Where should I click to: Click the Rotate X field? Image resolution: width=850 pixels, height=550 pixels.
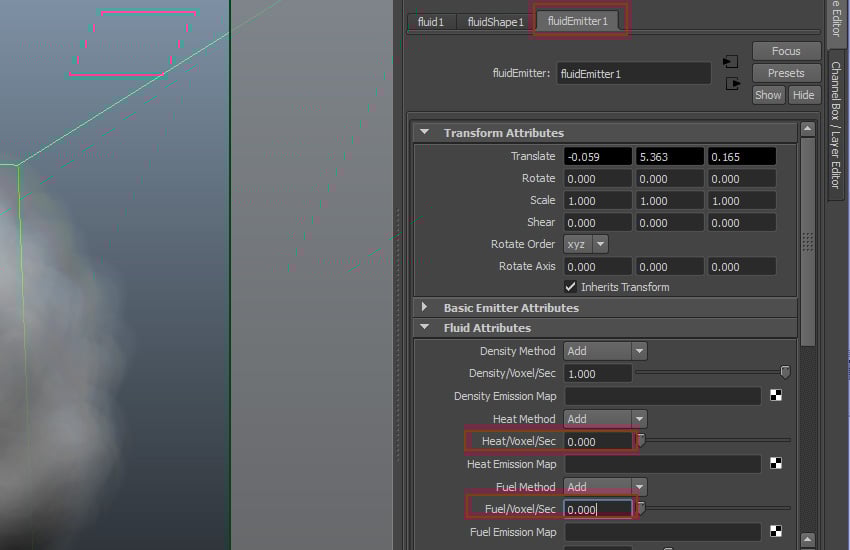pos(598,179)
